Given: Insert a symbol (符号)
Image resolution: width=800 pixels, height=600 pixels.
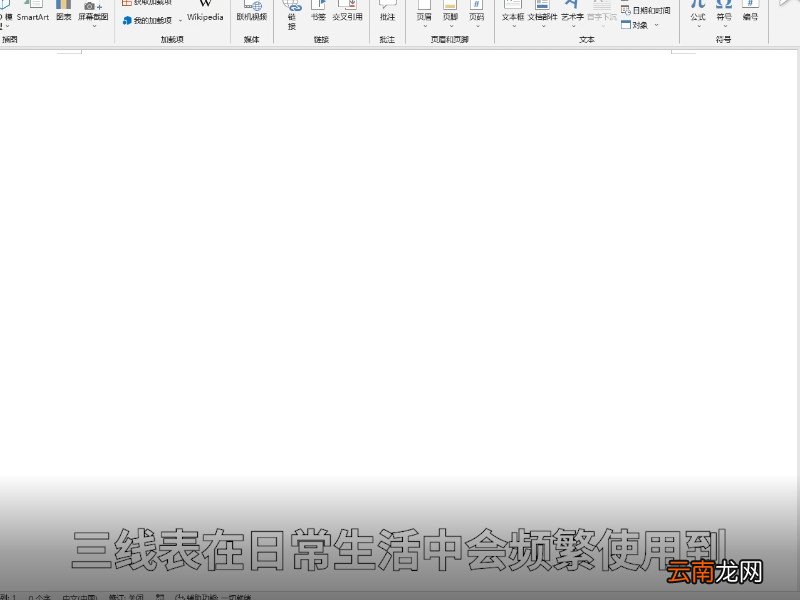Looking at the screenshot, I should (x=724, y=13).
